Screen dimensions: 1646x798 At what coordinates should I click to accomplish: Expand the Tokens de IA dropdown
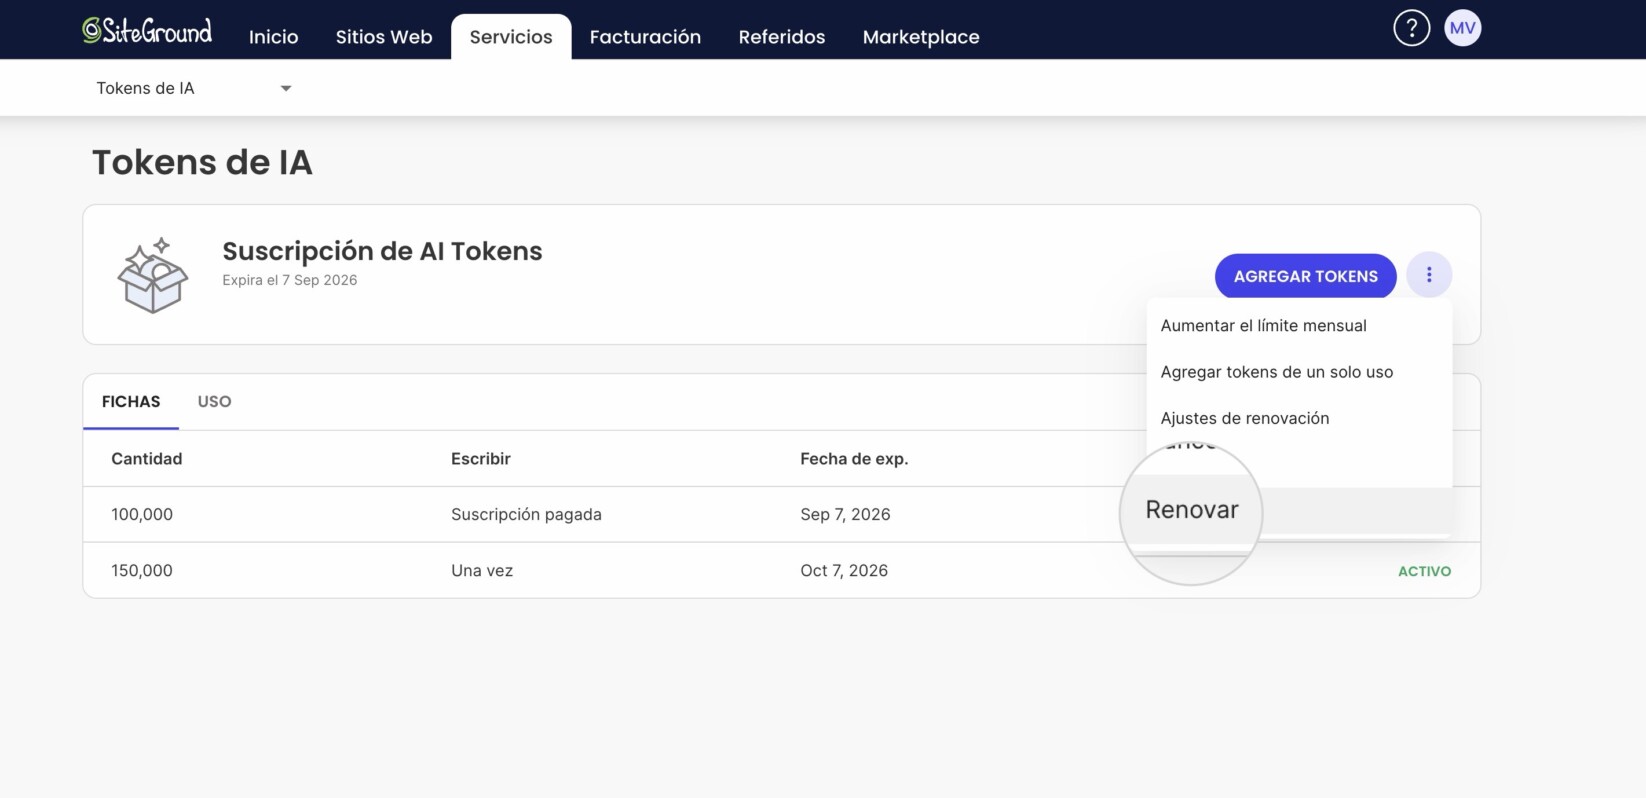coord(194,88)
